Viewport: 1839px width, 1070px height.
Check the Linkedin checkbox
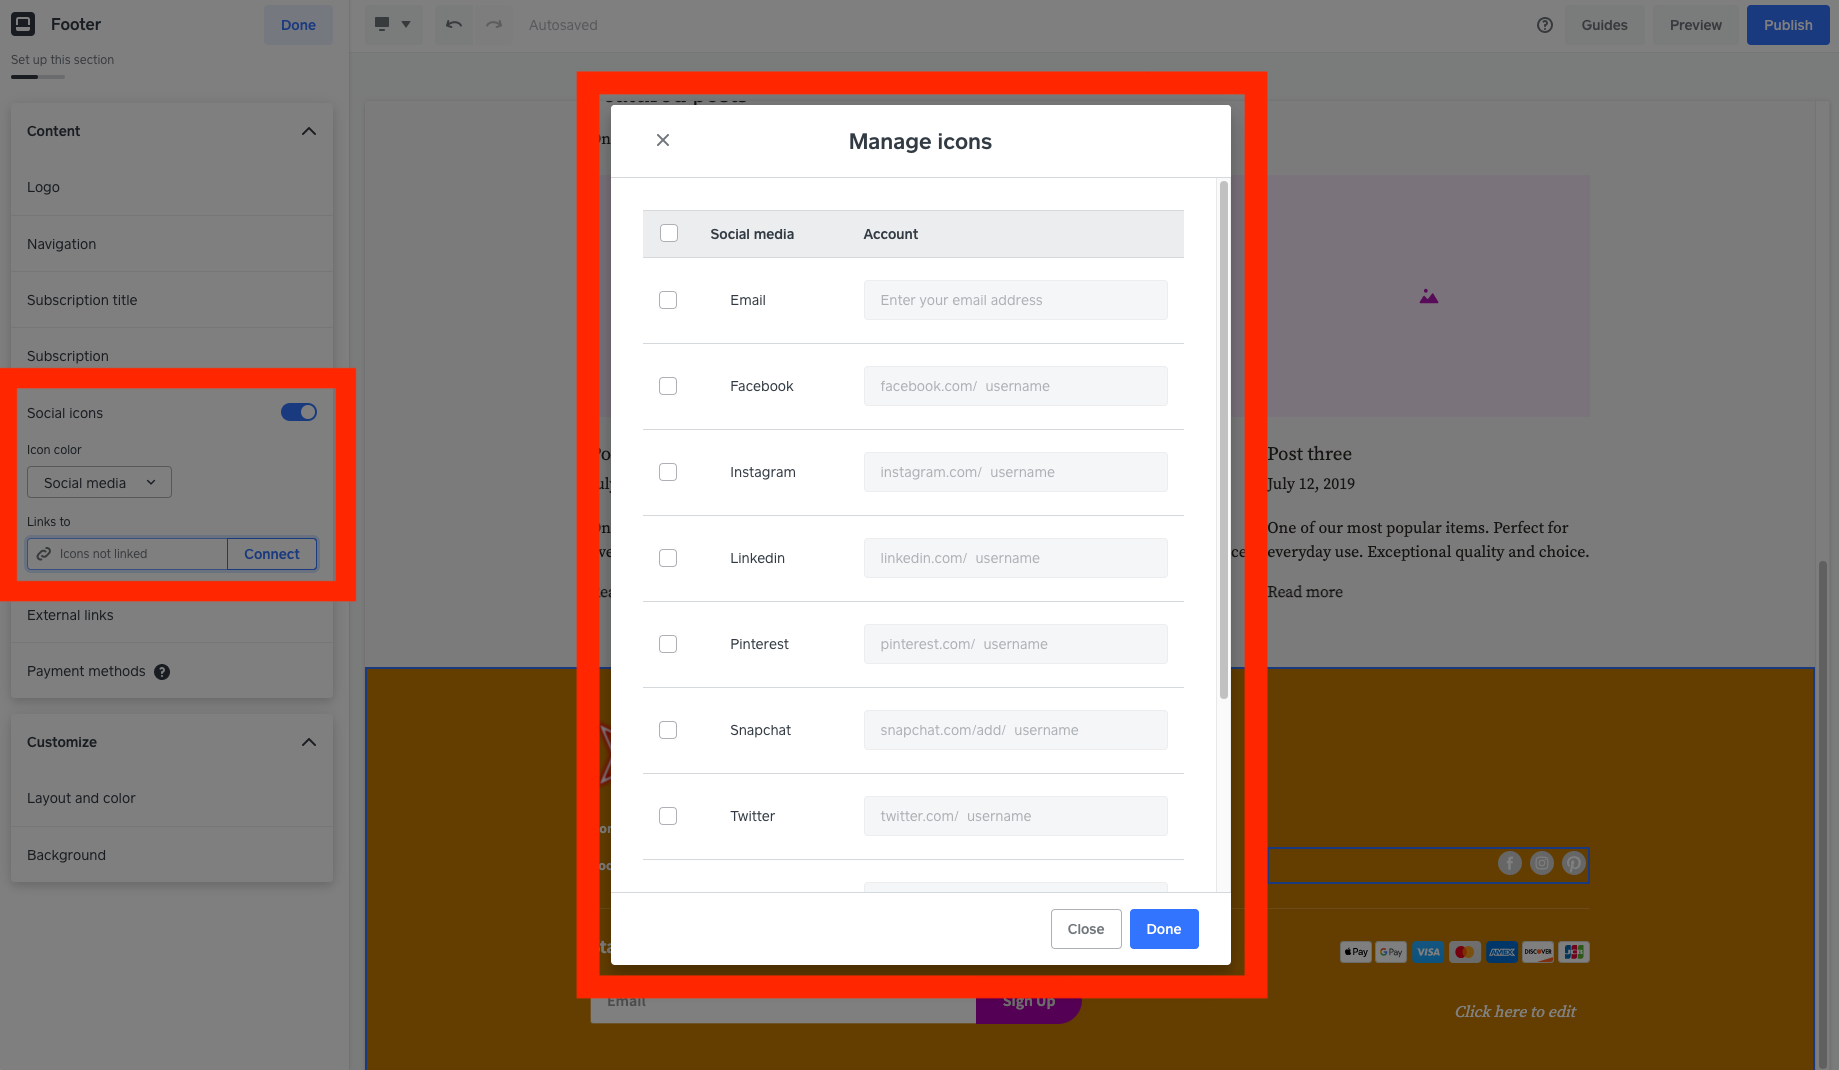click(668, 558)
